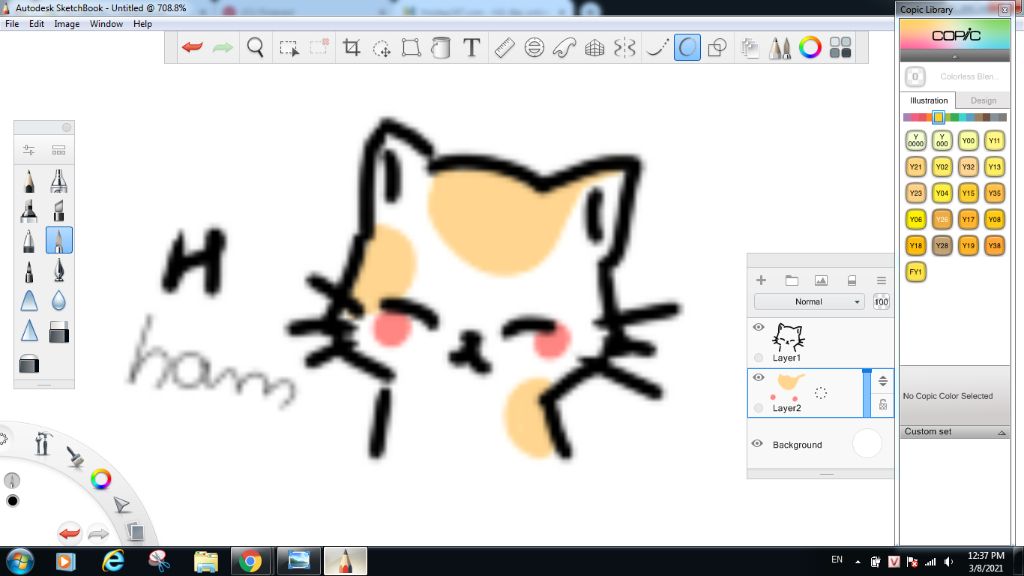Select the rectangular Selection tool
The height and width of the screenshot is (576, 1024).
[x=289, y=48]
